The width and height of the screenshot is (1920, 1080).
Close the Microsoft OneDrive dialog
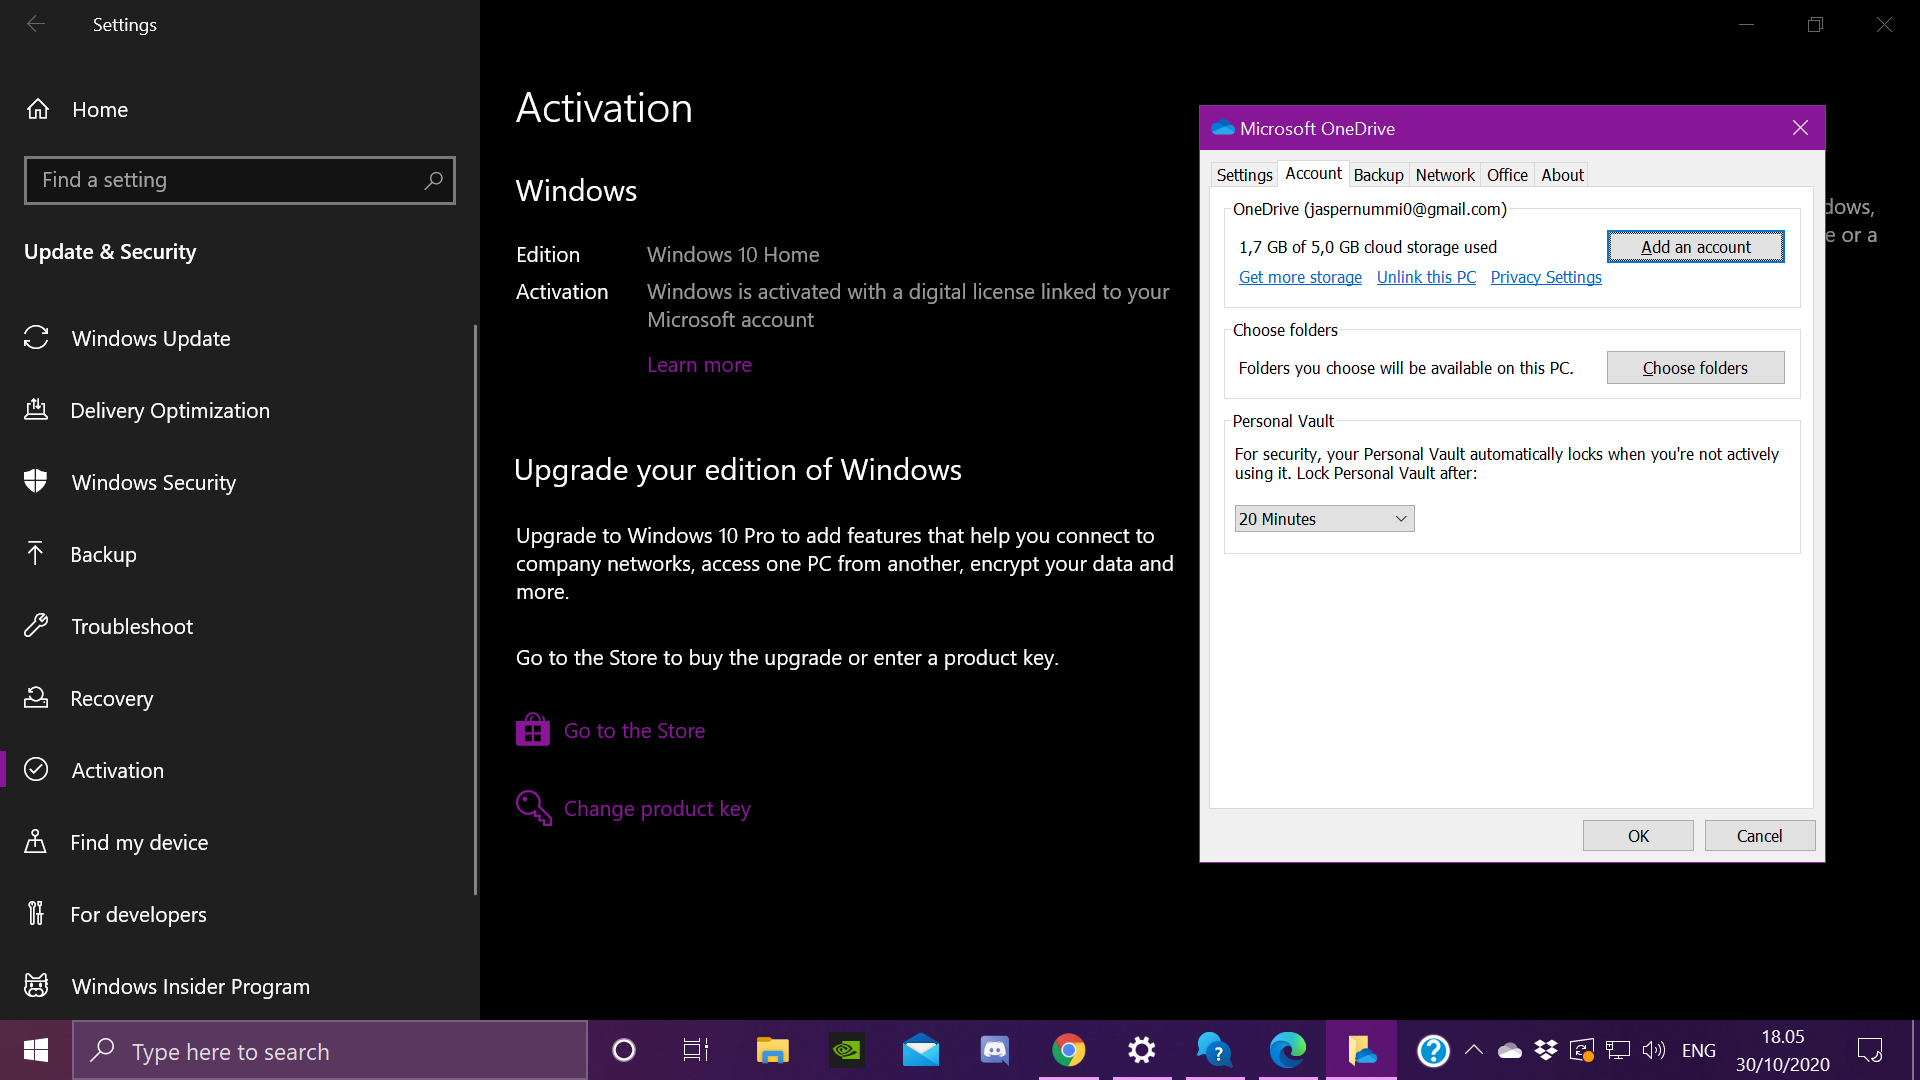1800,128
